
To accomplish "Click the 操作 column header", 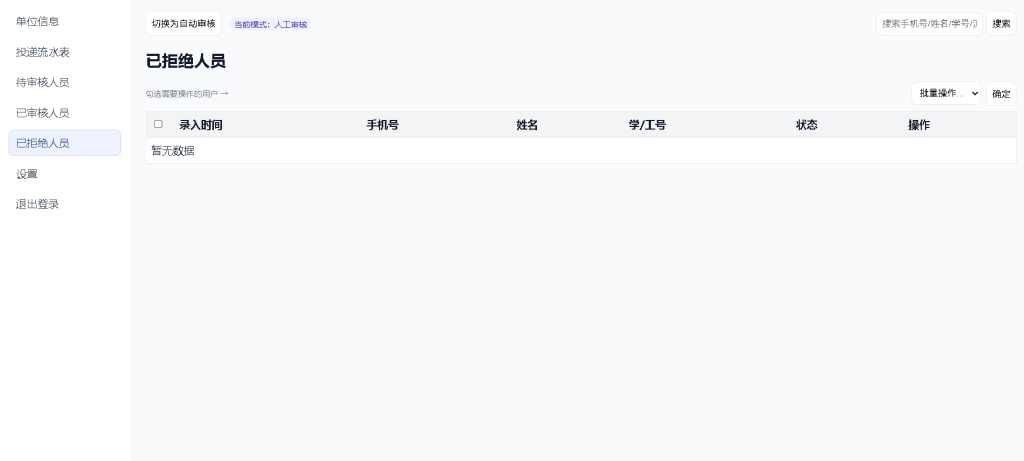I will (x=918, y=125).
